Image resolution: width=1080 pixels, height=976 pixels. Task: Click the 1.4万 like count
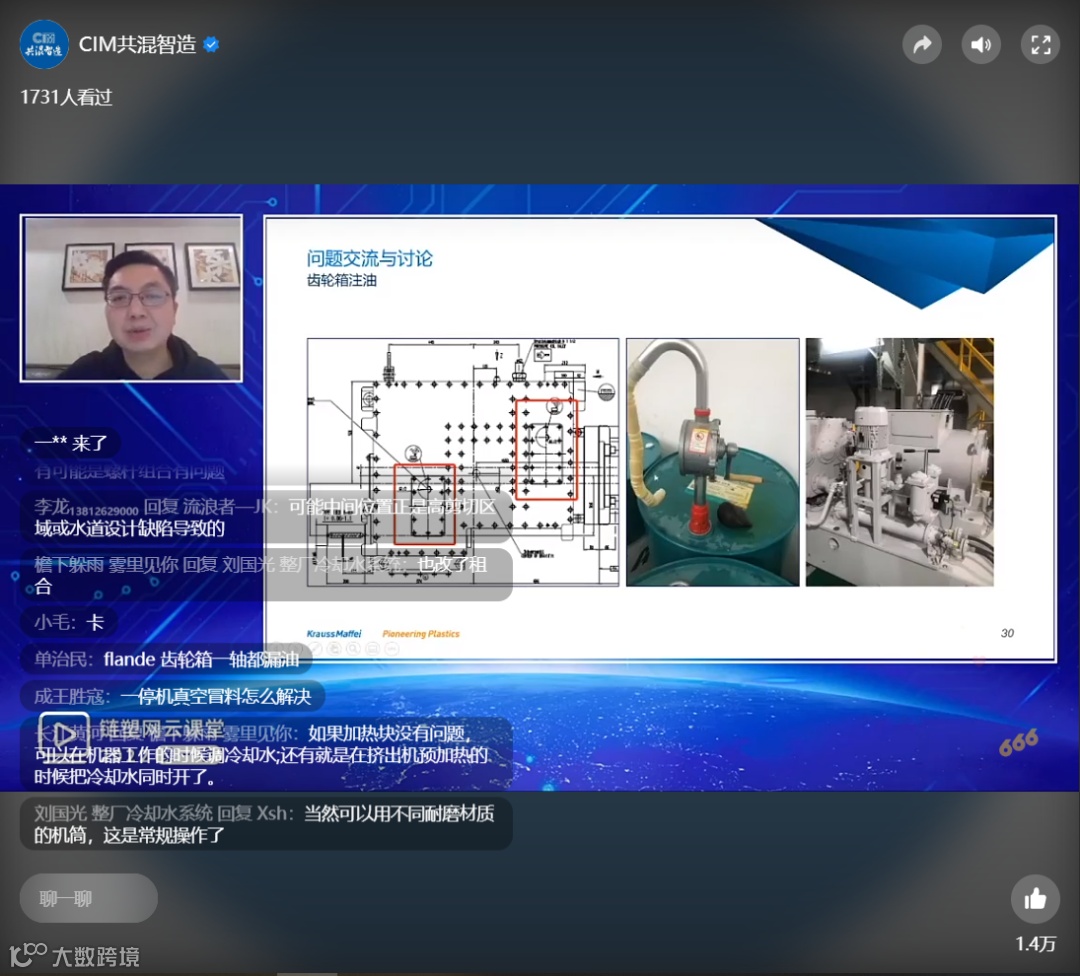(1035, 944)
